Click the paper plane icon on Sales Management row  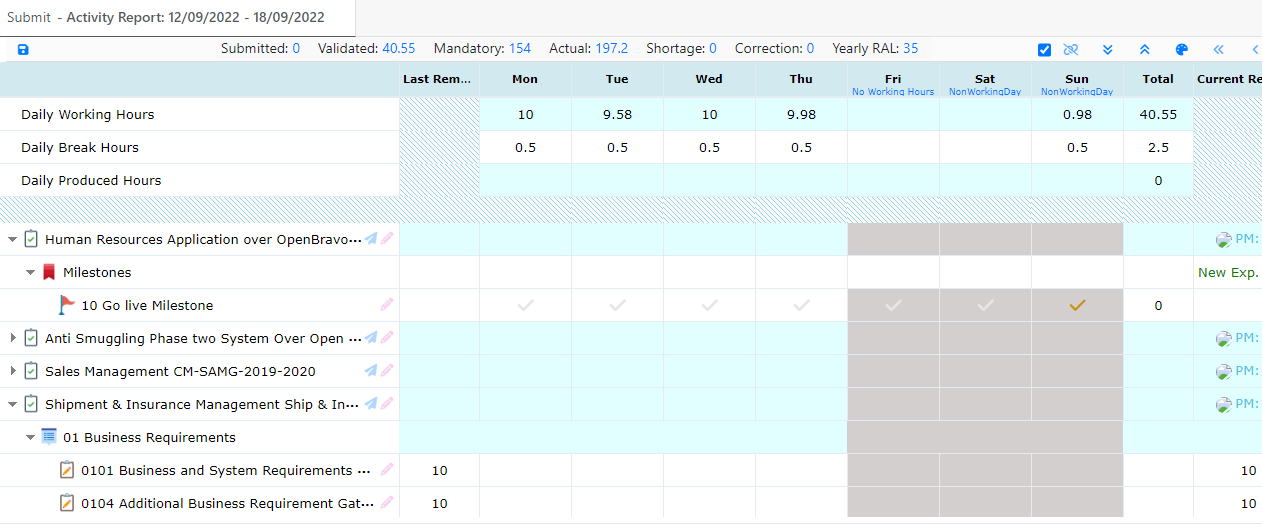[x=371, y=371]
